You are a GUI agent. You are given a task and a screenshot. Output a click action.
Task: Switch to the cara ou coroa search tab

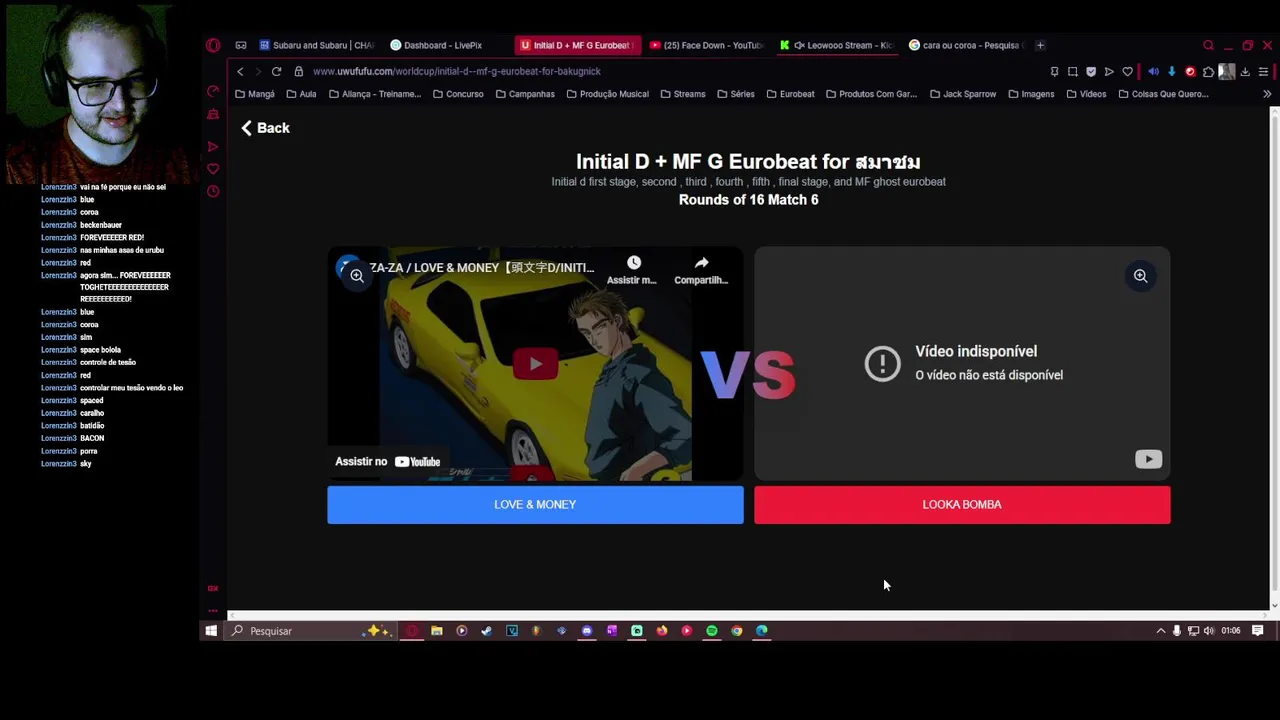coord(966,45)
